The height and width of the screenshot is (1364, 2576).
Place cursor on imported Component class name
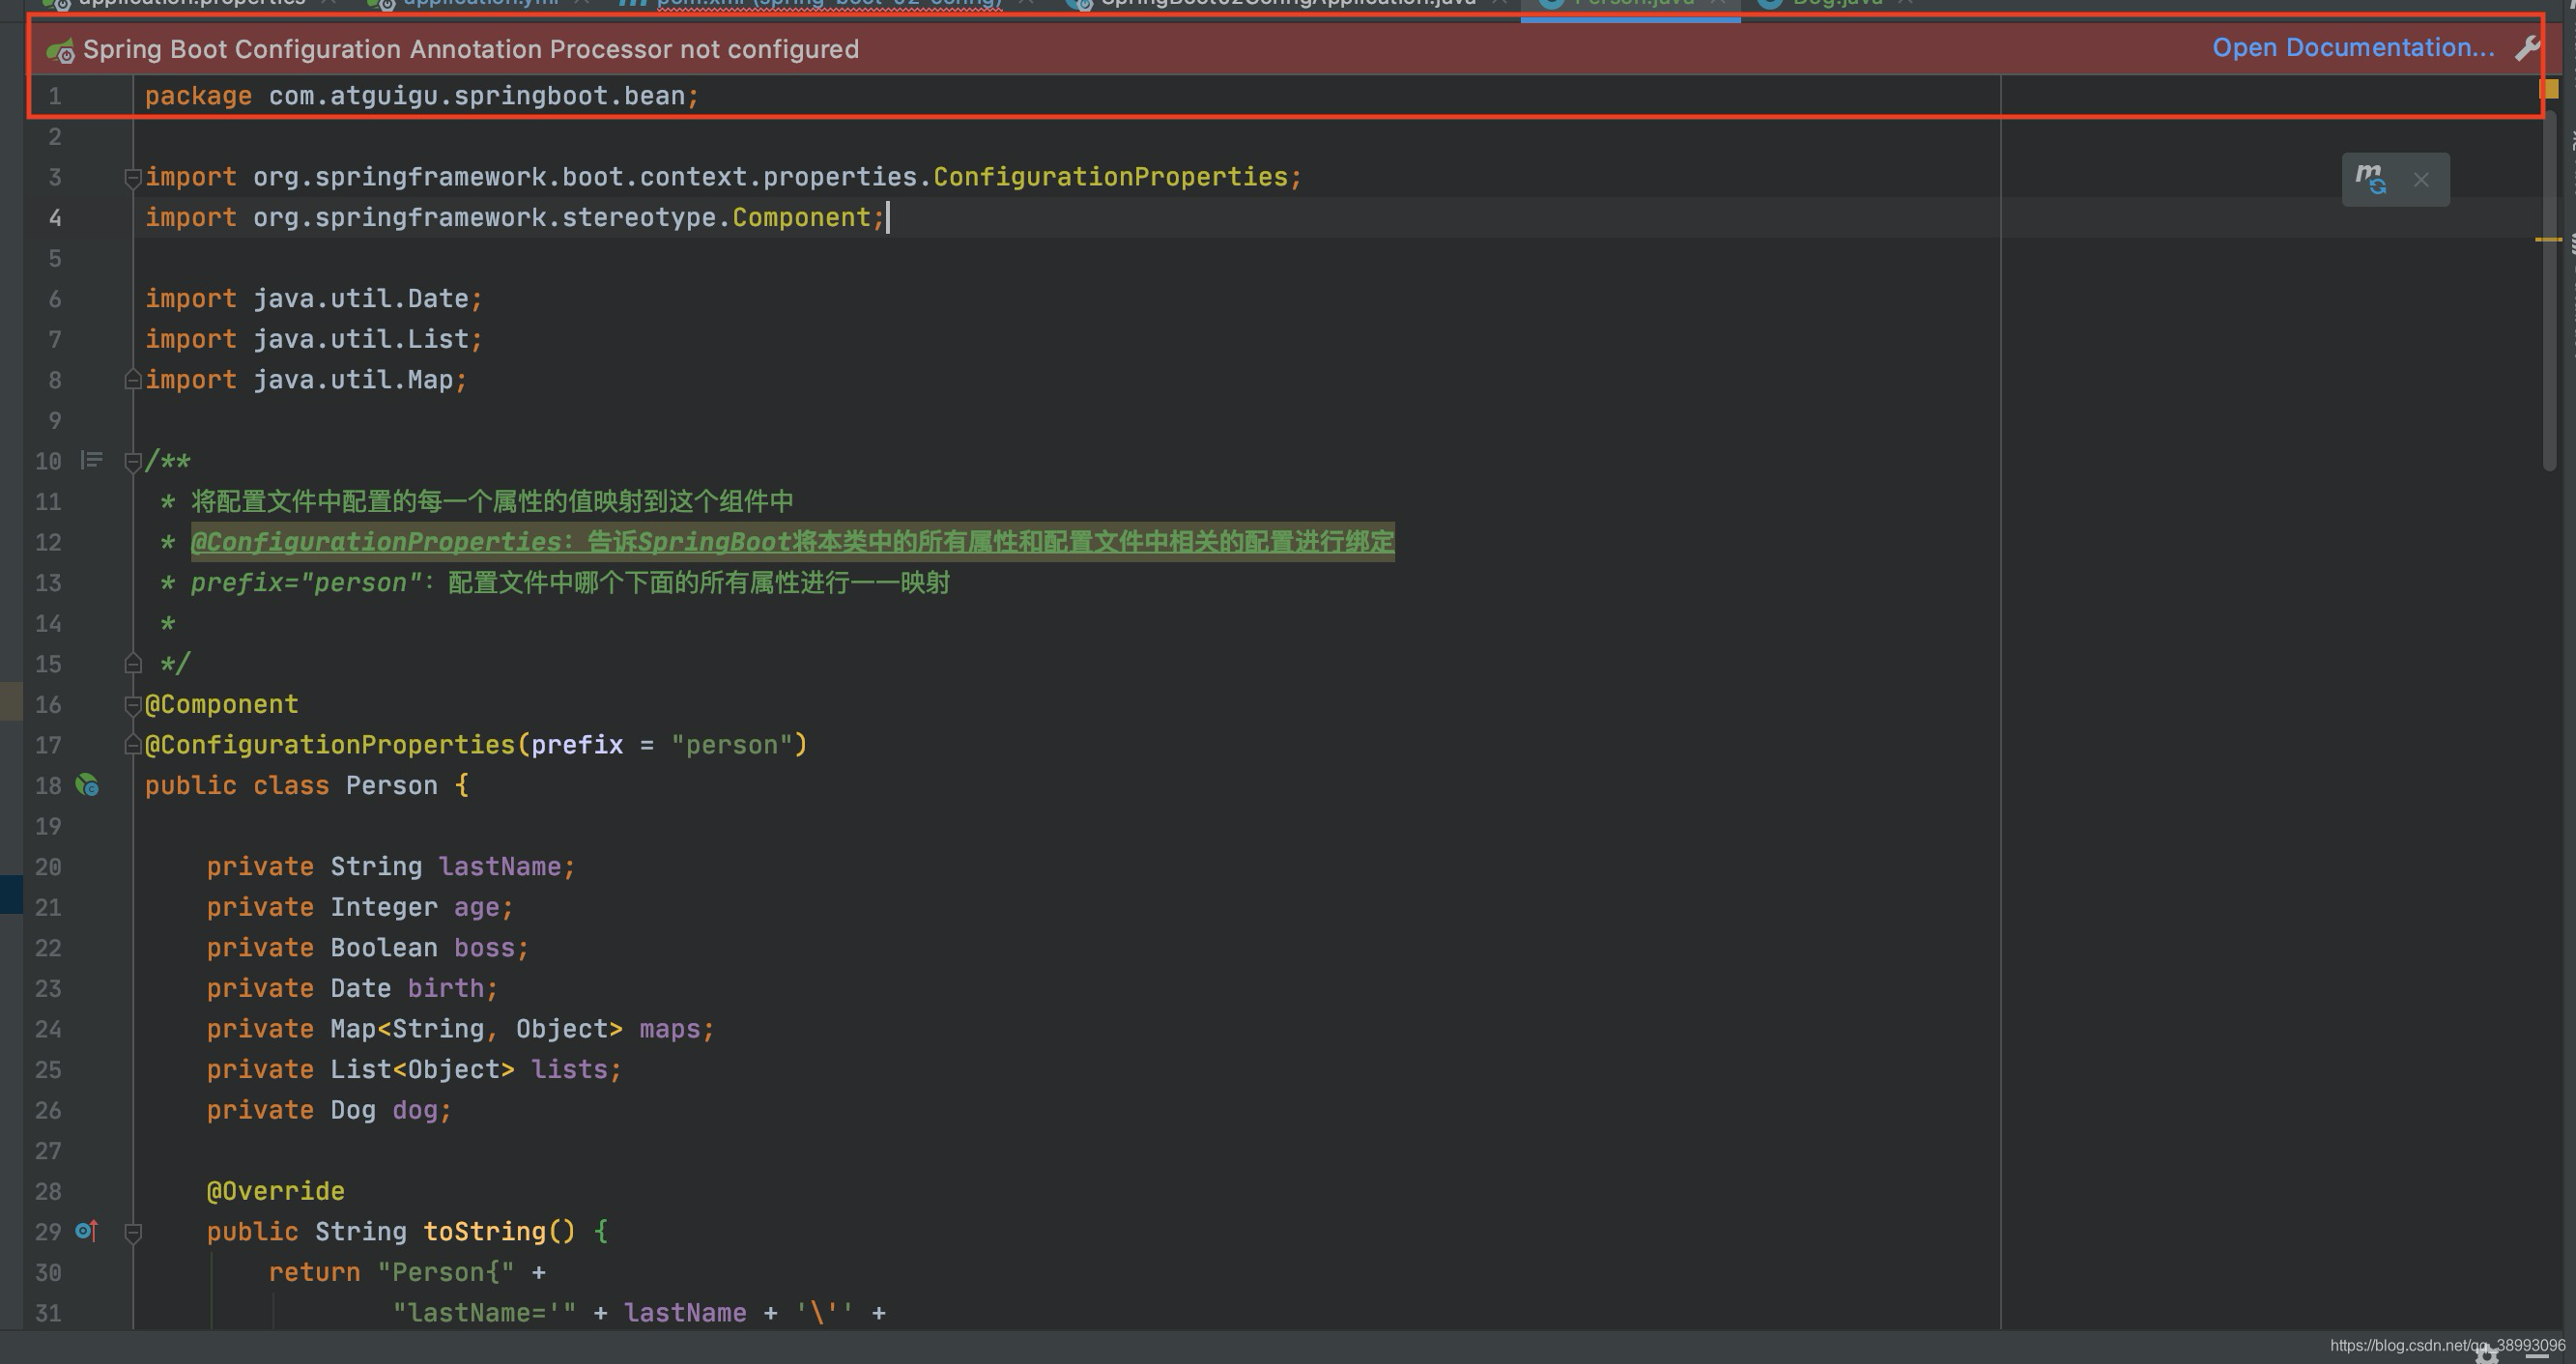pos(802,217)
